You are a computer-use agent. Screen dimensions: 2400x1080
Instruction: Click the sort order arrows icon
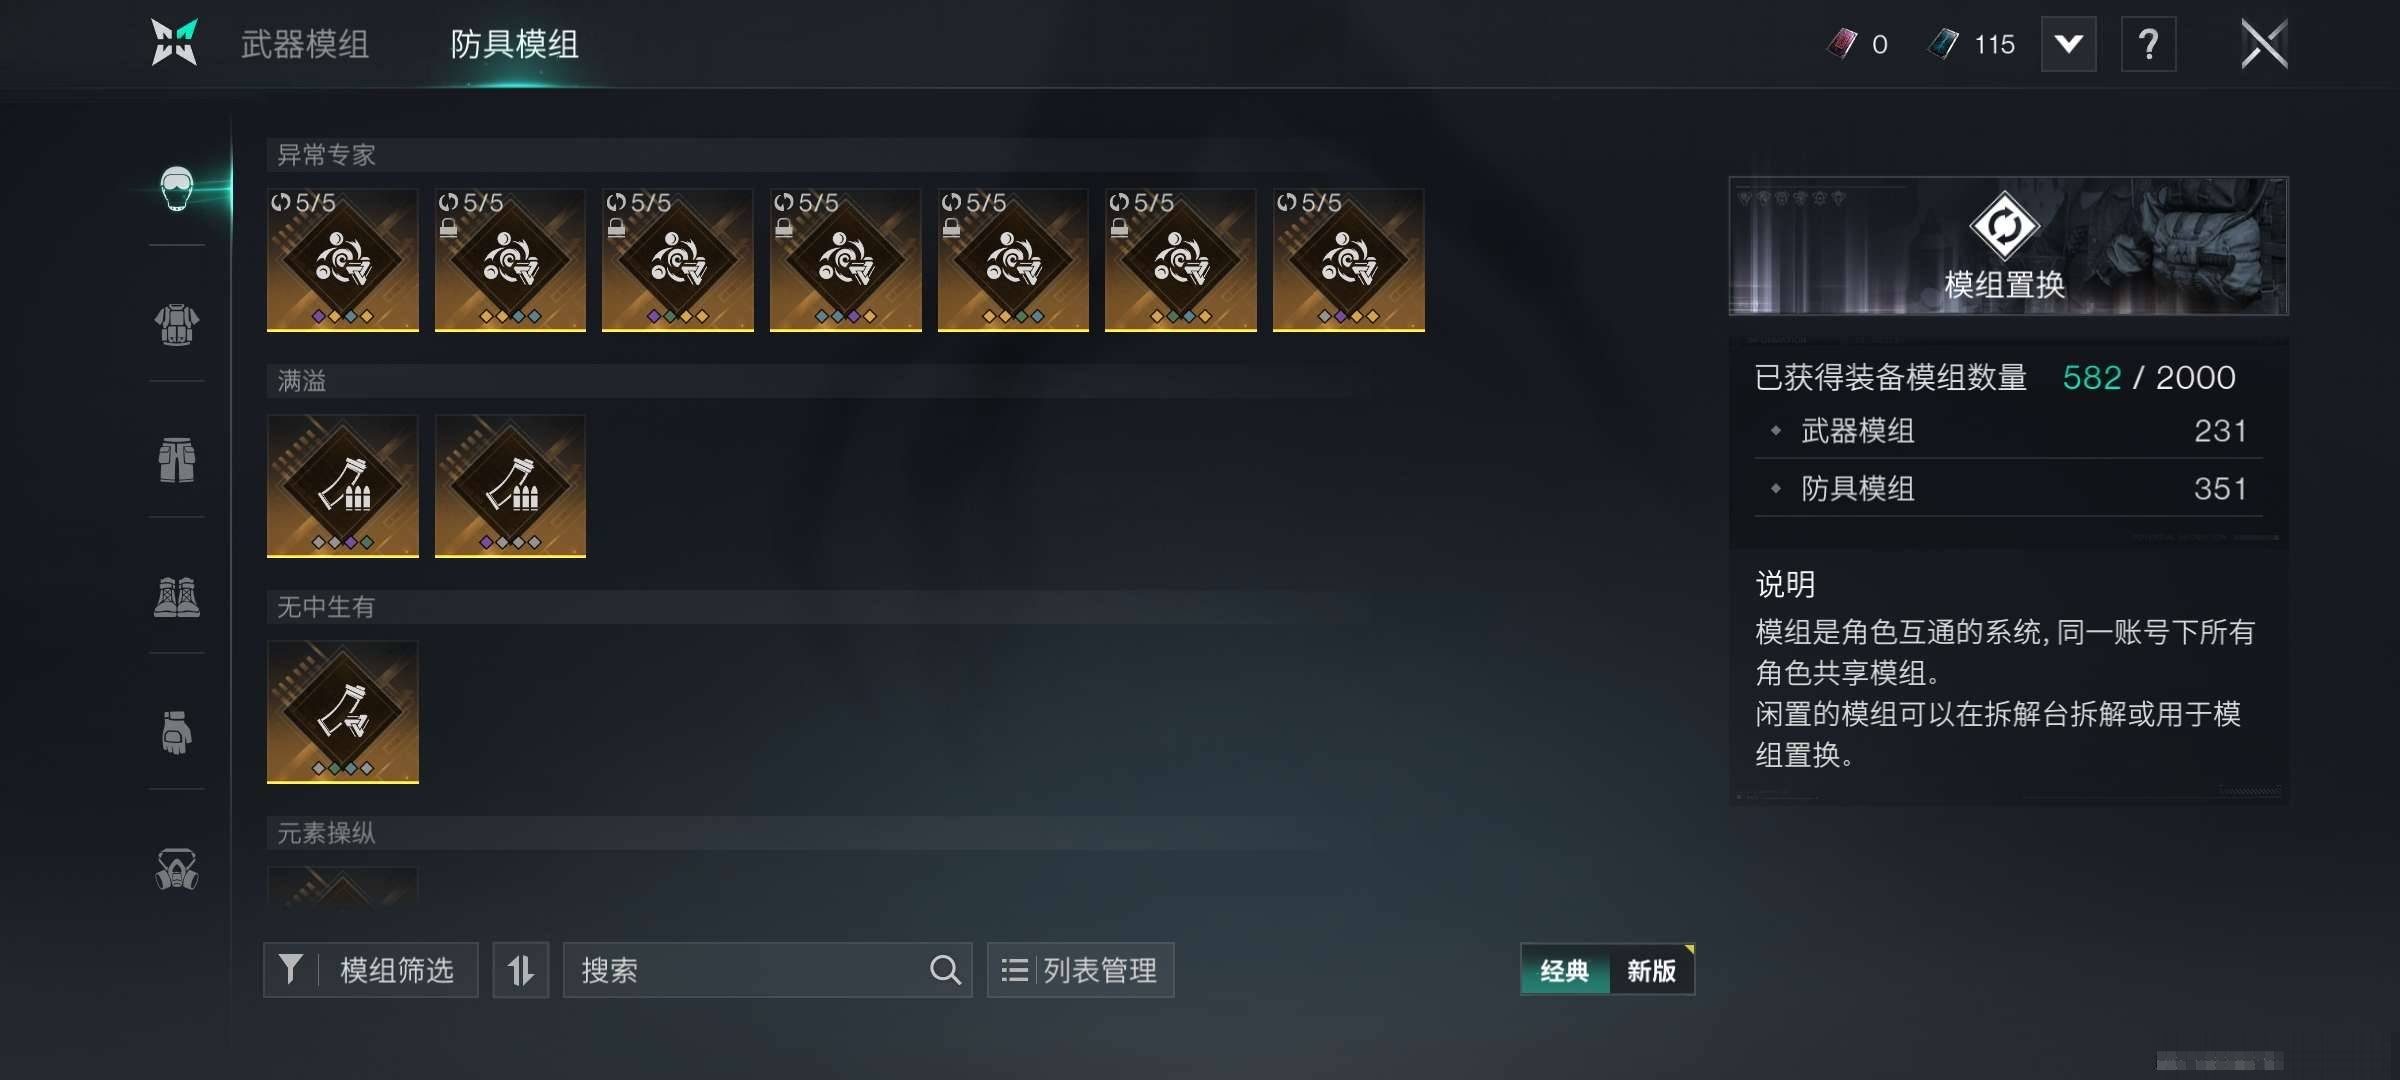(520, 970)
